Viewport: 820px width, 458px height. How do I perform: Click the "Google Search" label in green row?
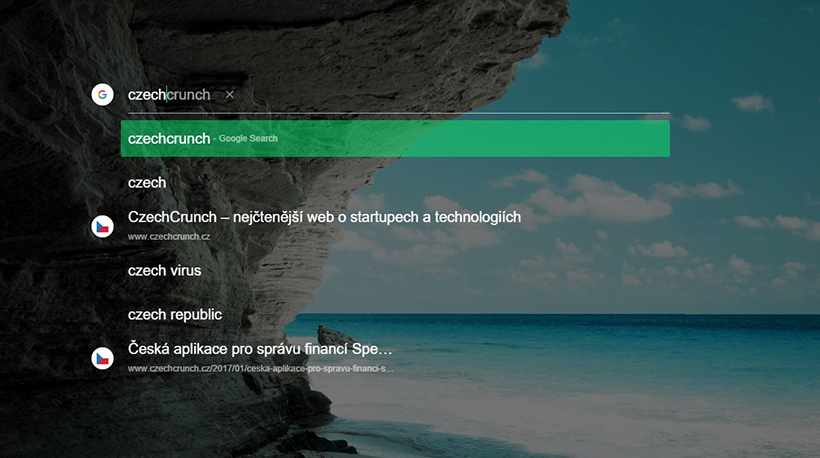(248, 139)
